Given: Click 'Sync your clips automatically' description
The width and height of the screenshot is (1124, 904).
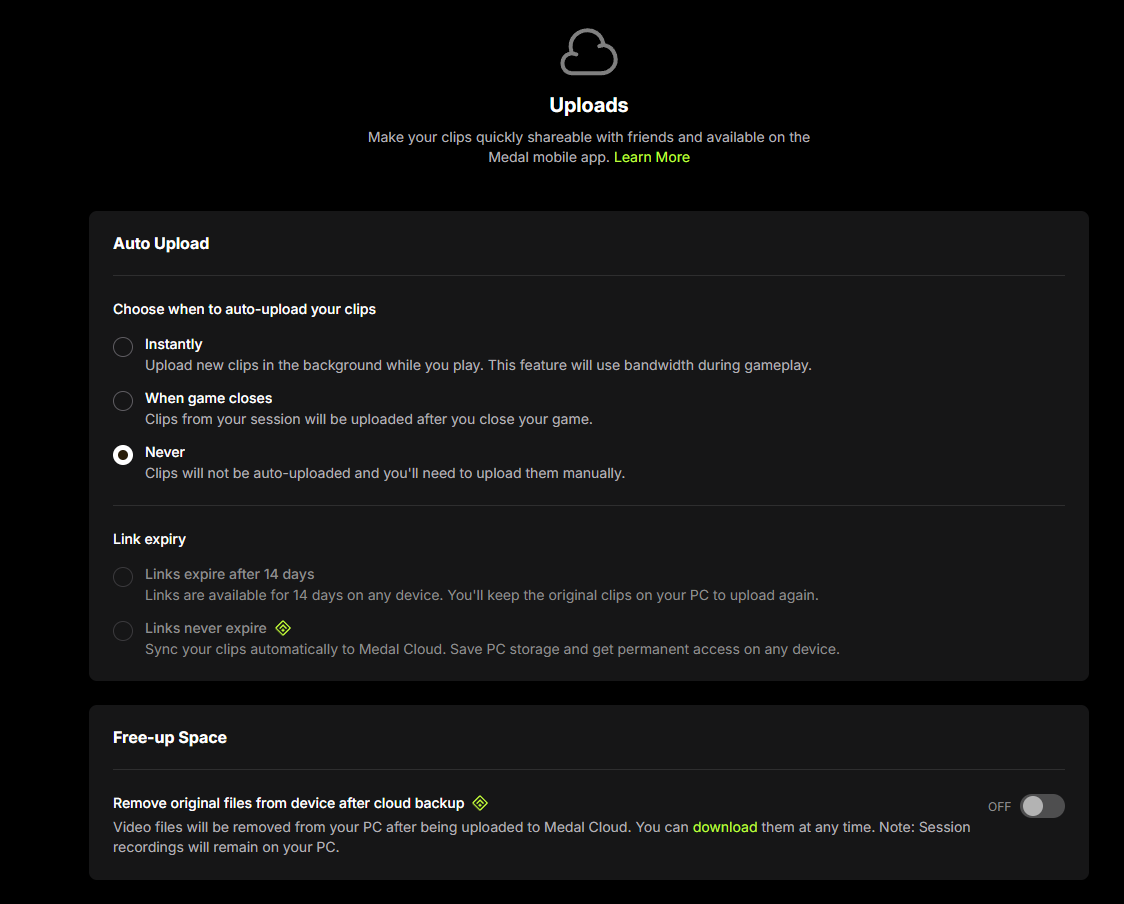Looking at the screenshot, I should [492, 649].
